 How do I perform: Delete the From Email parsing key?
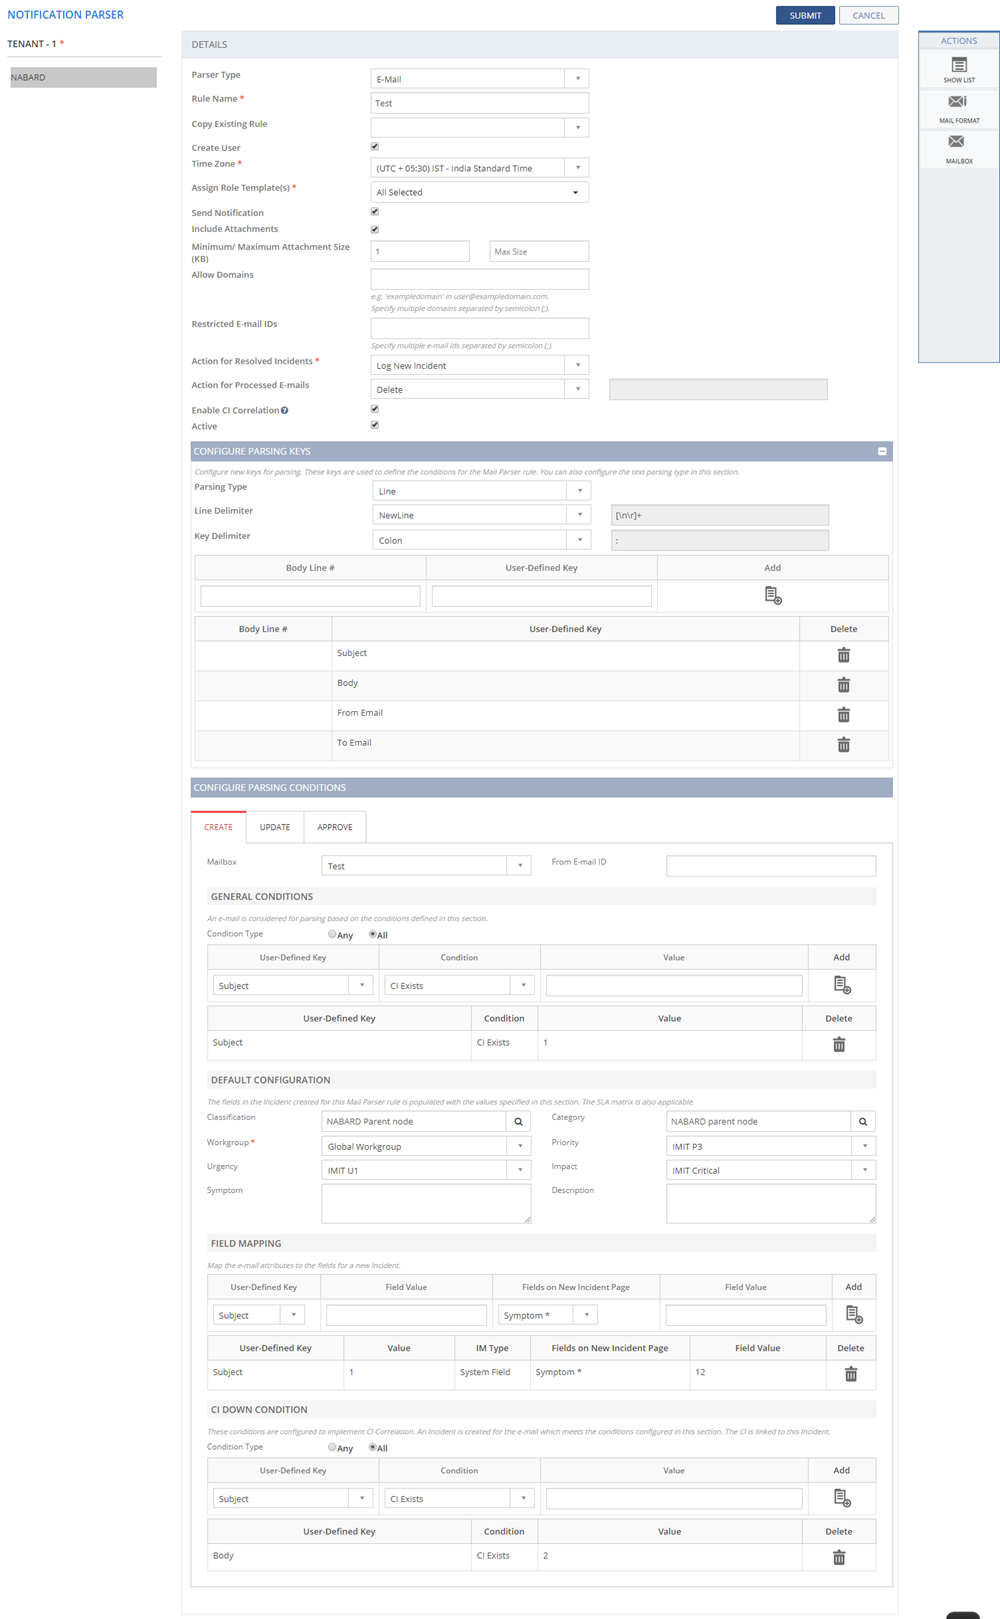pos(843,715)
